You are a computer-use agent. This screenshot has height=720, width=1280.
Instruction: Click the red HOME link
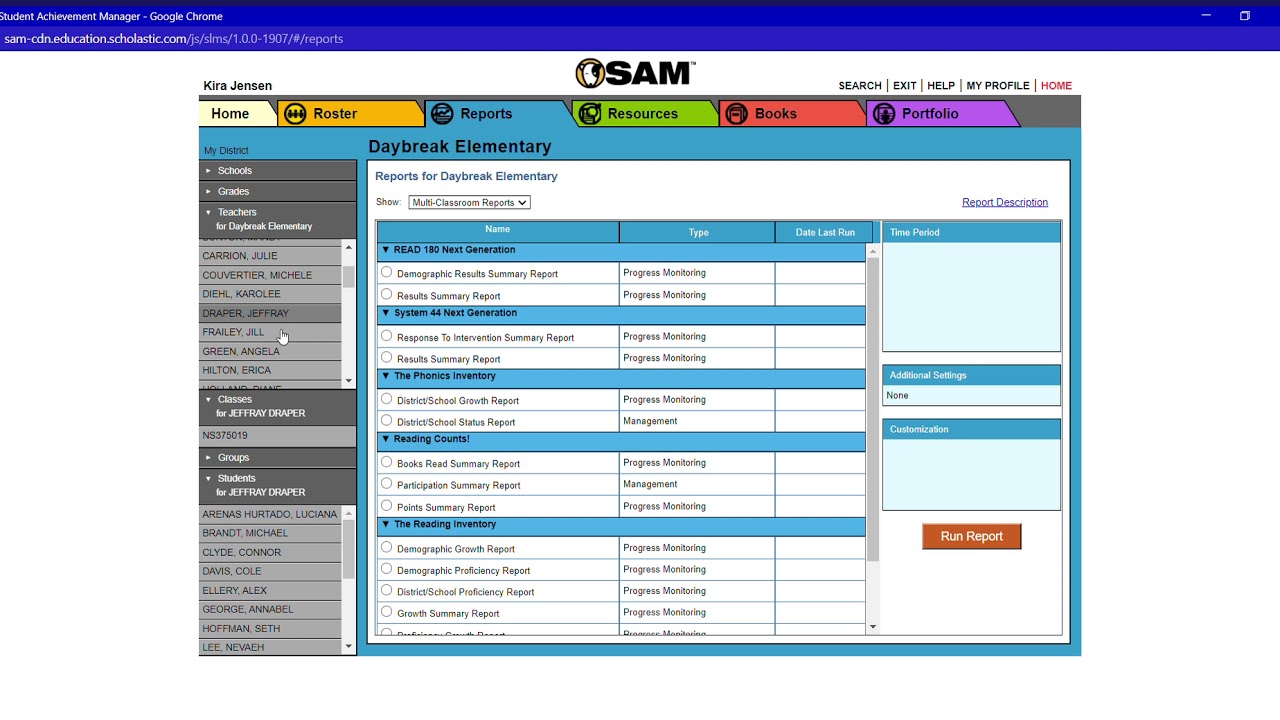pyautogui.click(x=1056, y=86)
